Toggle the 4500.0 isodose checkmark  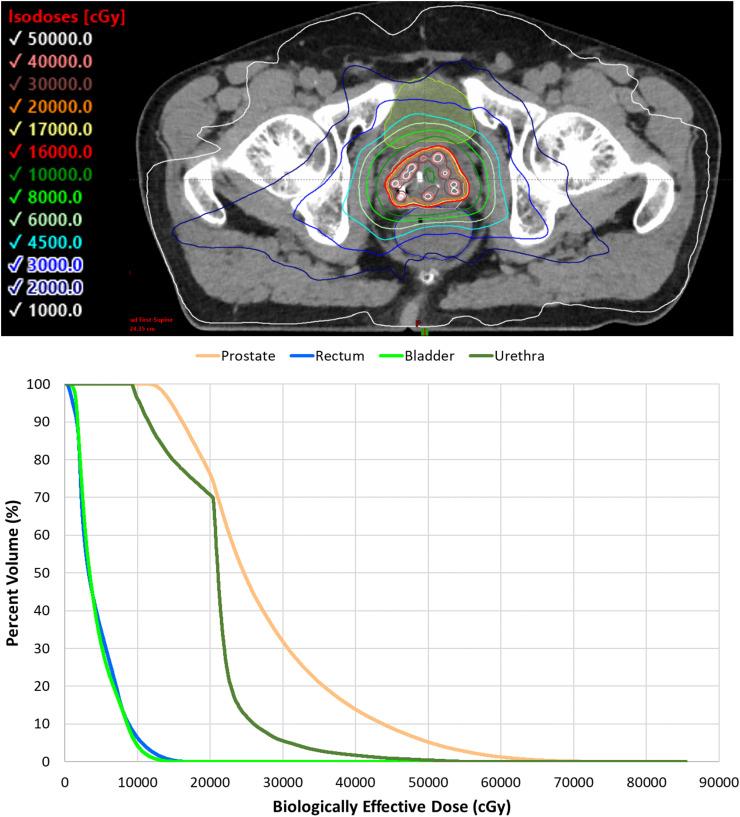[x=16, y=242]
